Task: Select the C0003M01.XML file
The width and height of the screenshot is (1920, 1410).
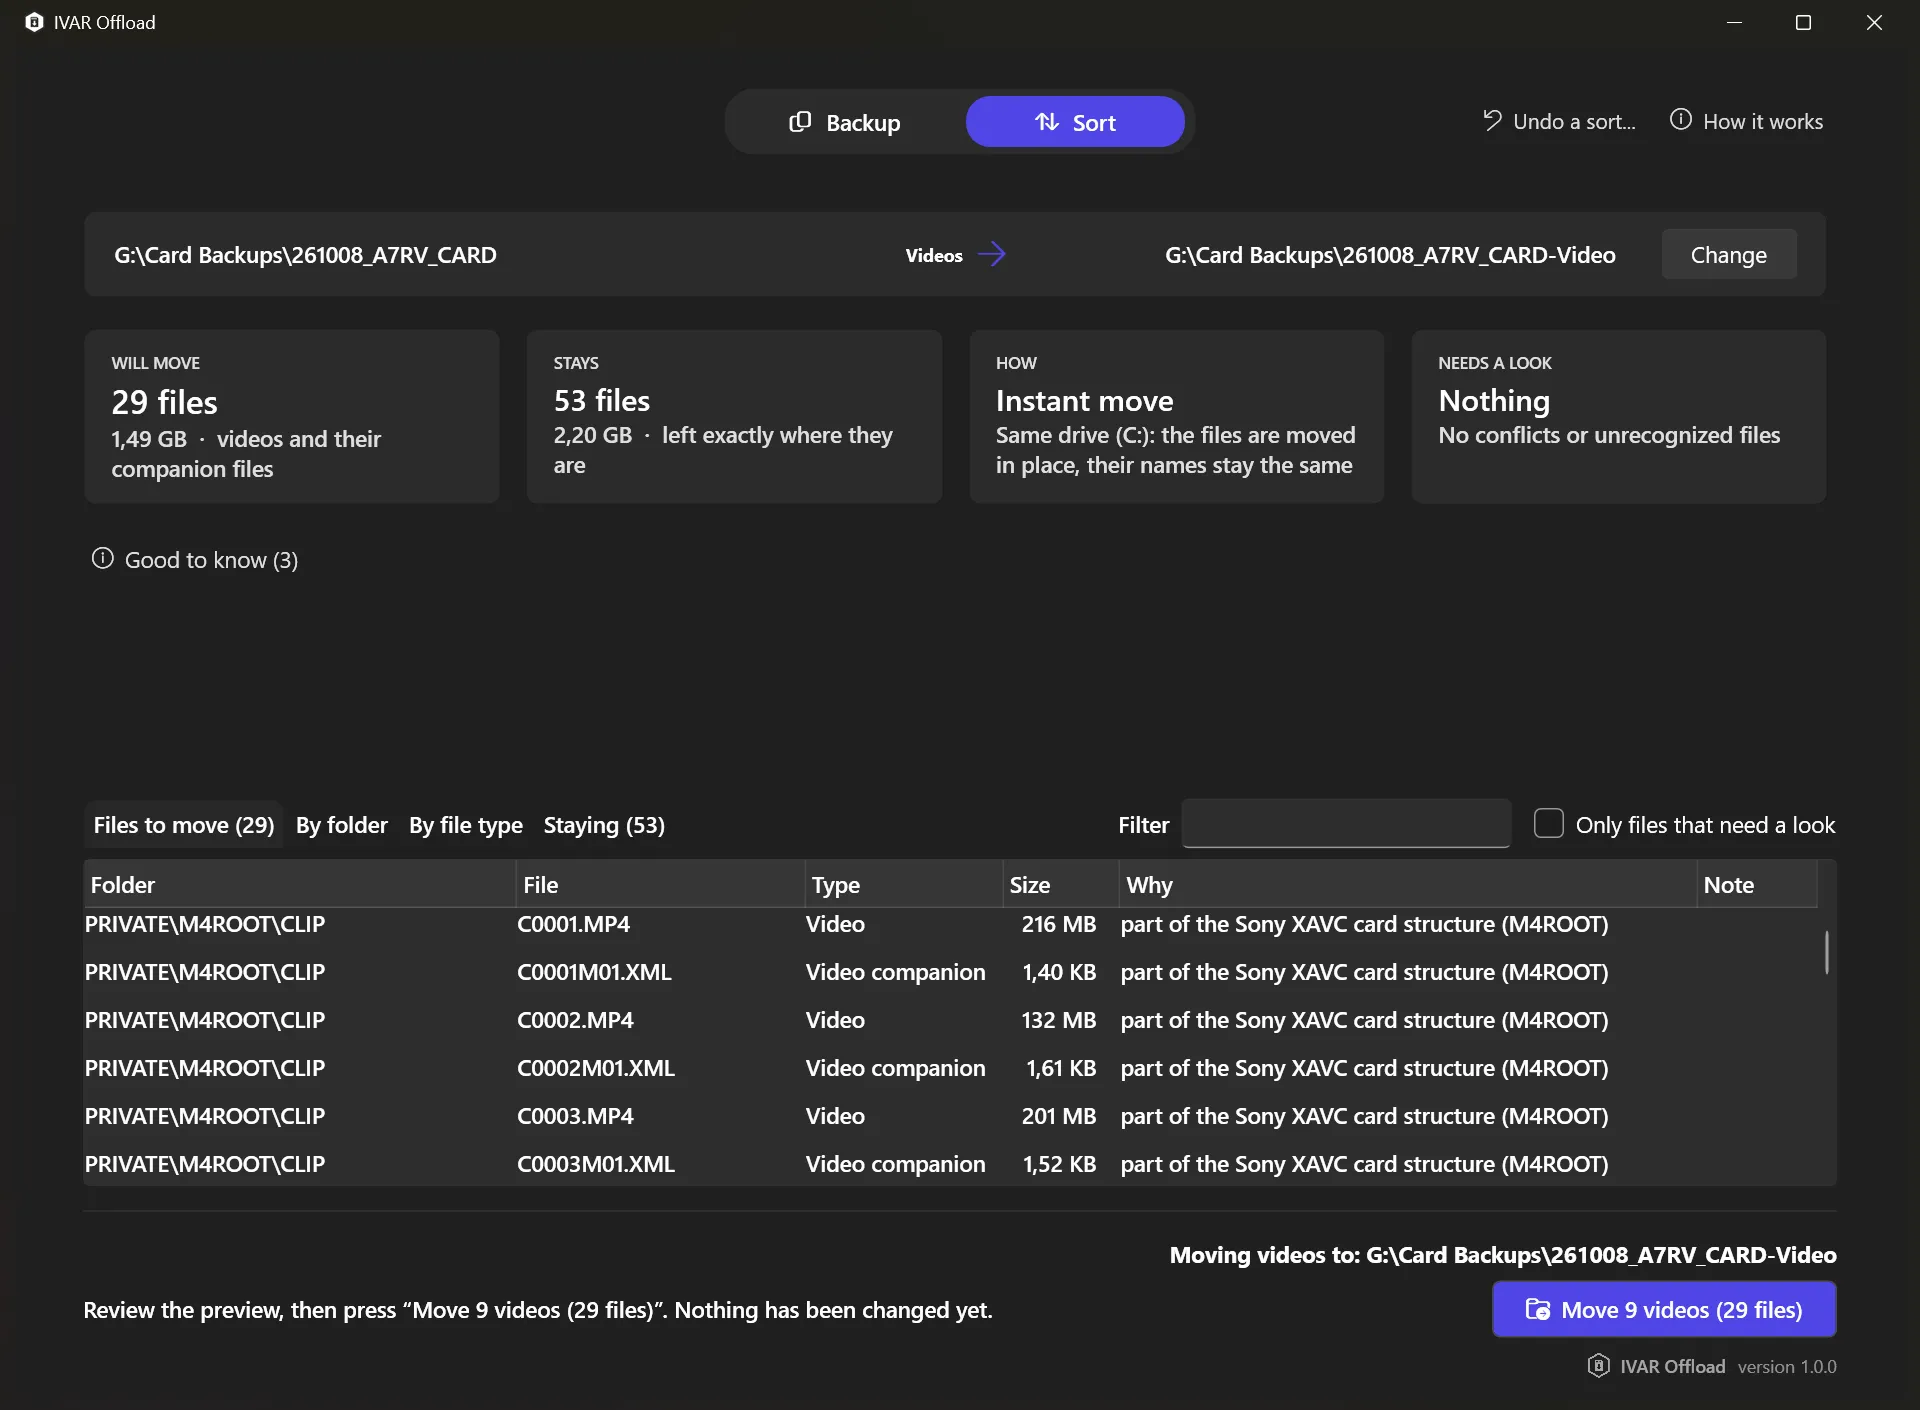Action: coord(596,1164)
